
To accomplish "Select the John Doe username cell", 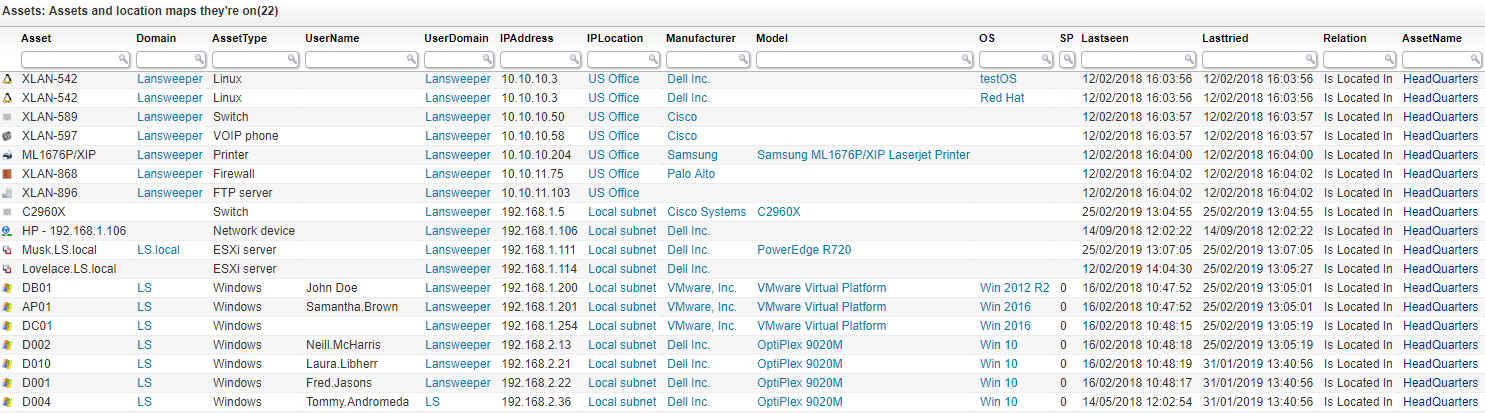I will click(x=331, y=288).
